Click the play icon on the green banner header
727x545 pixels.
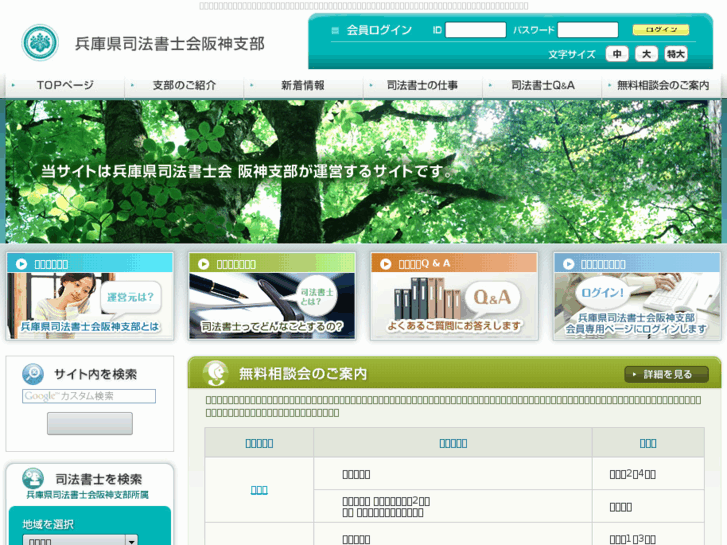click(203, 264)
